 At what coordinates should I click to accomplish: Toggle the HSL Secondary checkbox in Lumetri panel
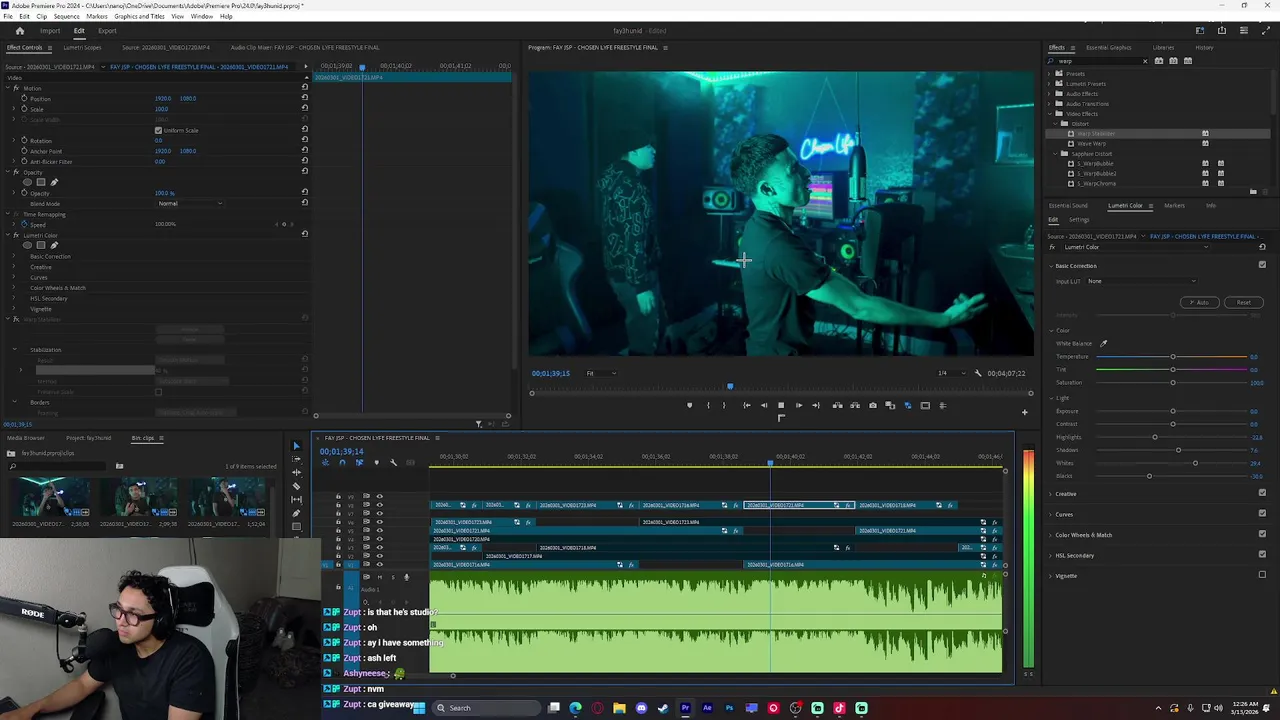(x=1262, y=555)
